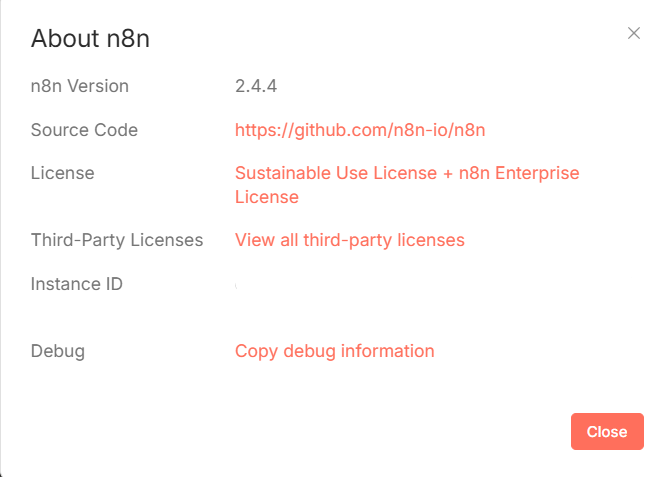View all third-party licenses

click(349, 240)
